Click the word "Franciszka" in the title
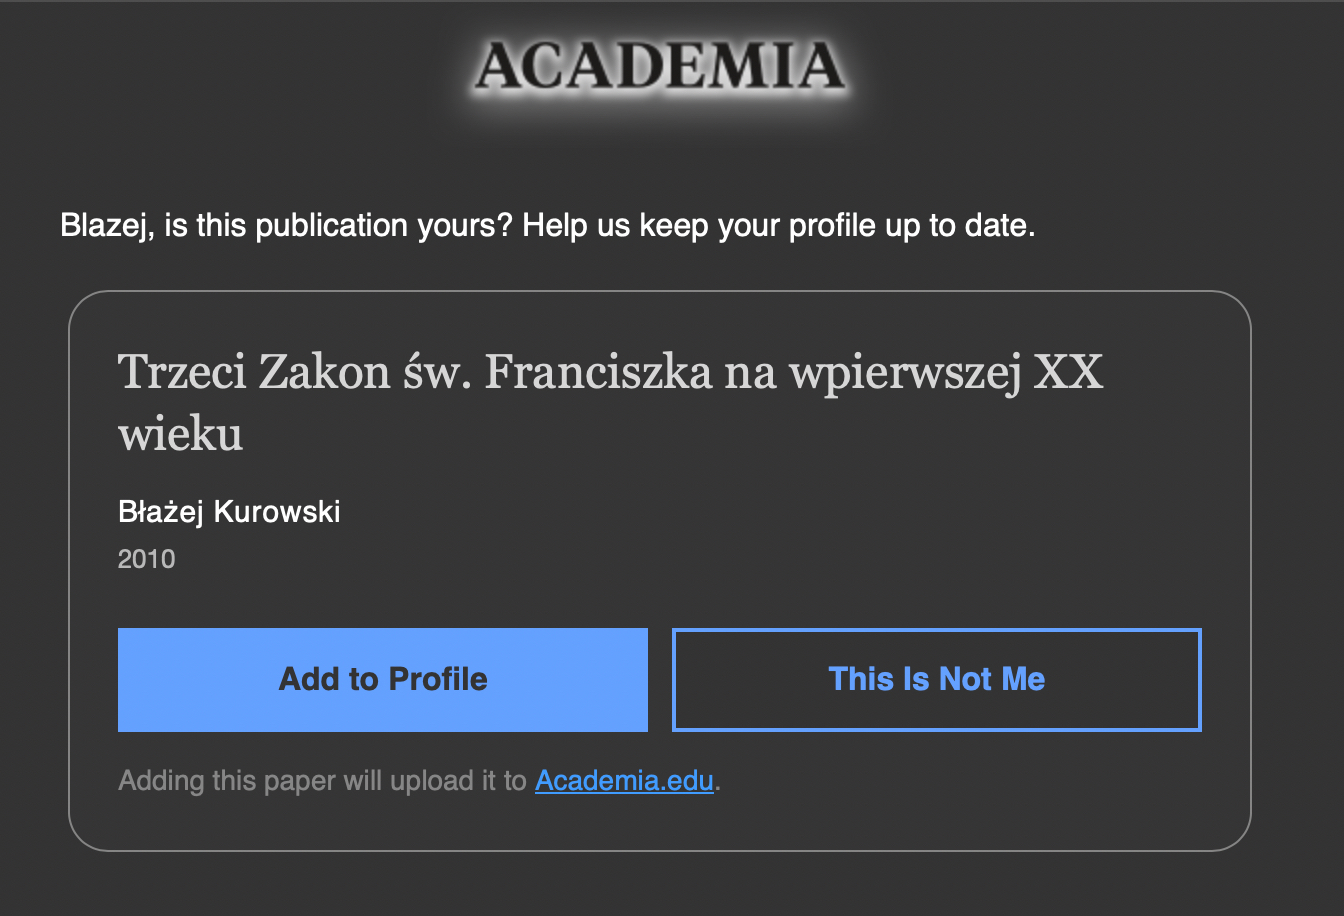Image resolution: width=1344 pixels, height=916 pixels. [x=598, y=373]
